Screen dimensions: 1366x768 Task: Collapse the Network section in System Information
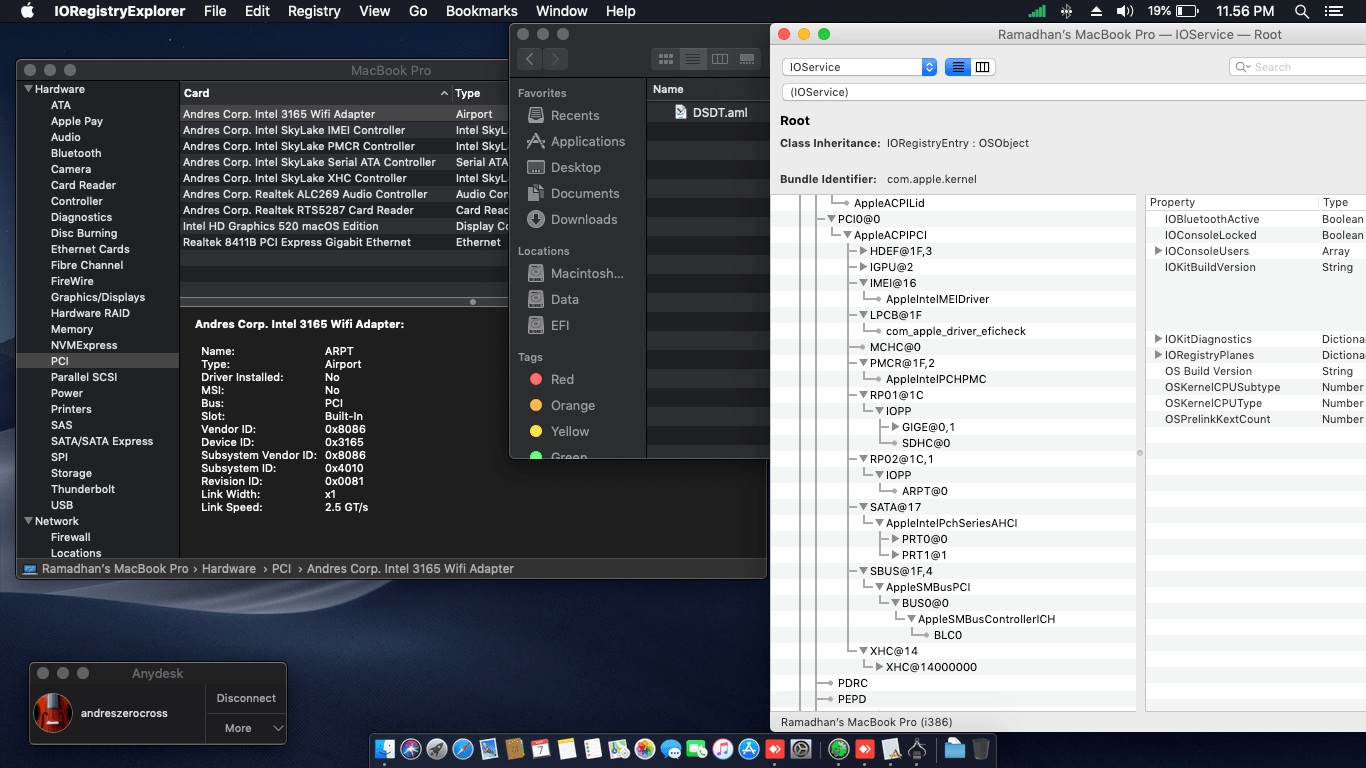point(28,521)
